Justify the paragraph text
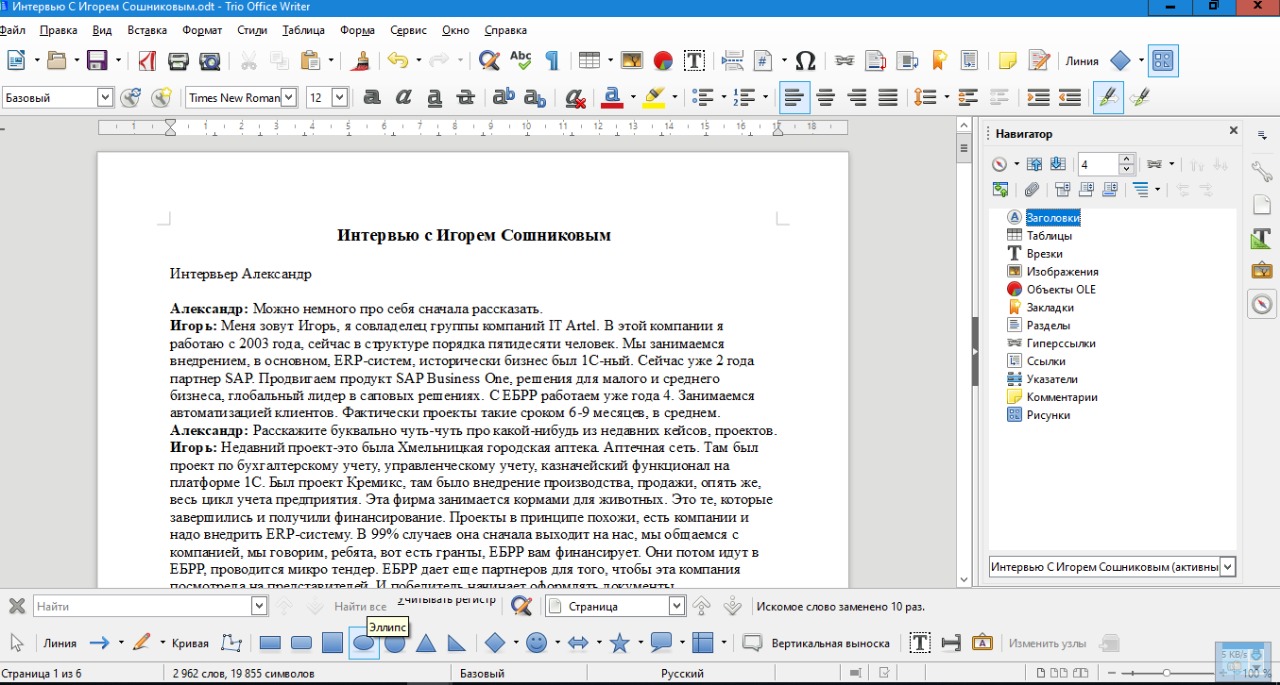The image size is (1280, 685). click(887, 98)
